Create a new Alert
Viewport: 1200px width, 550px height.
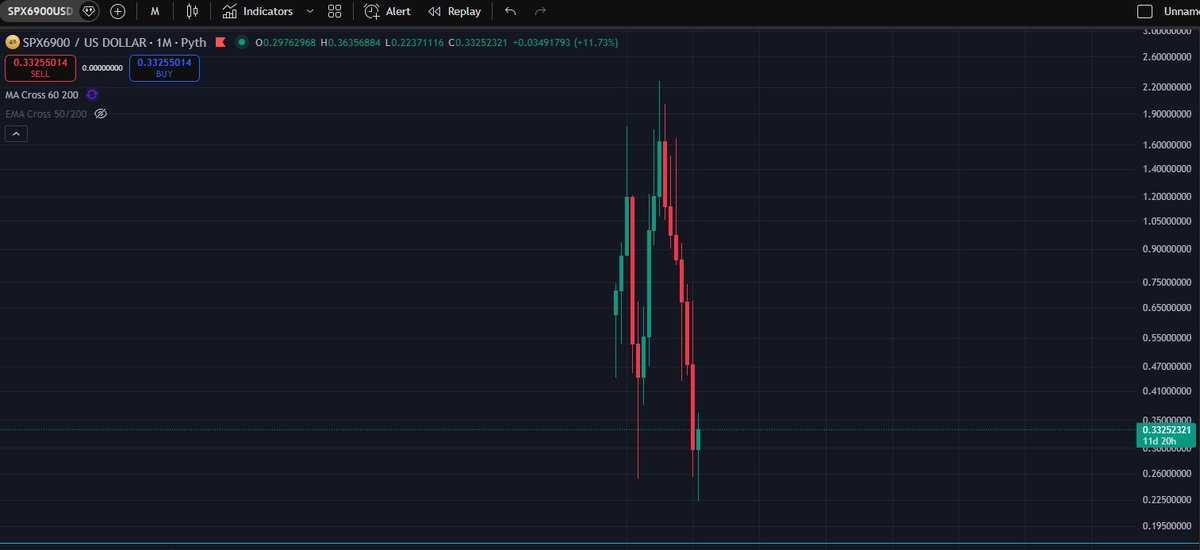click(387, 11)
